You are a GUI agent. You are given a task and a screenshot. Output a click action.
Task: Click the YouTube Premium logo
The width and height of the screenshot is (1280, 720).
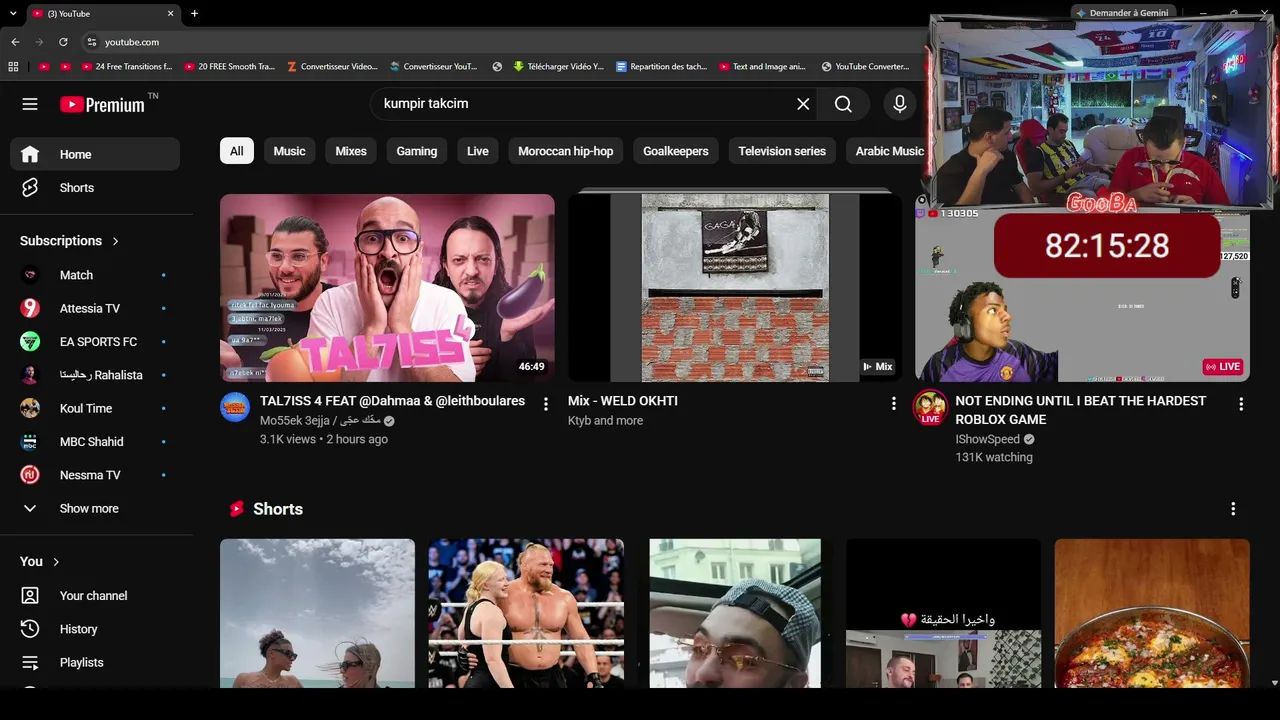click(x=102, y=104)
